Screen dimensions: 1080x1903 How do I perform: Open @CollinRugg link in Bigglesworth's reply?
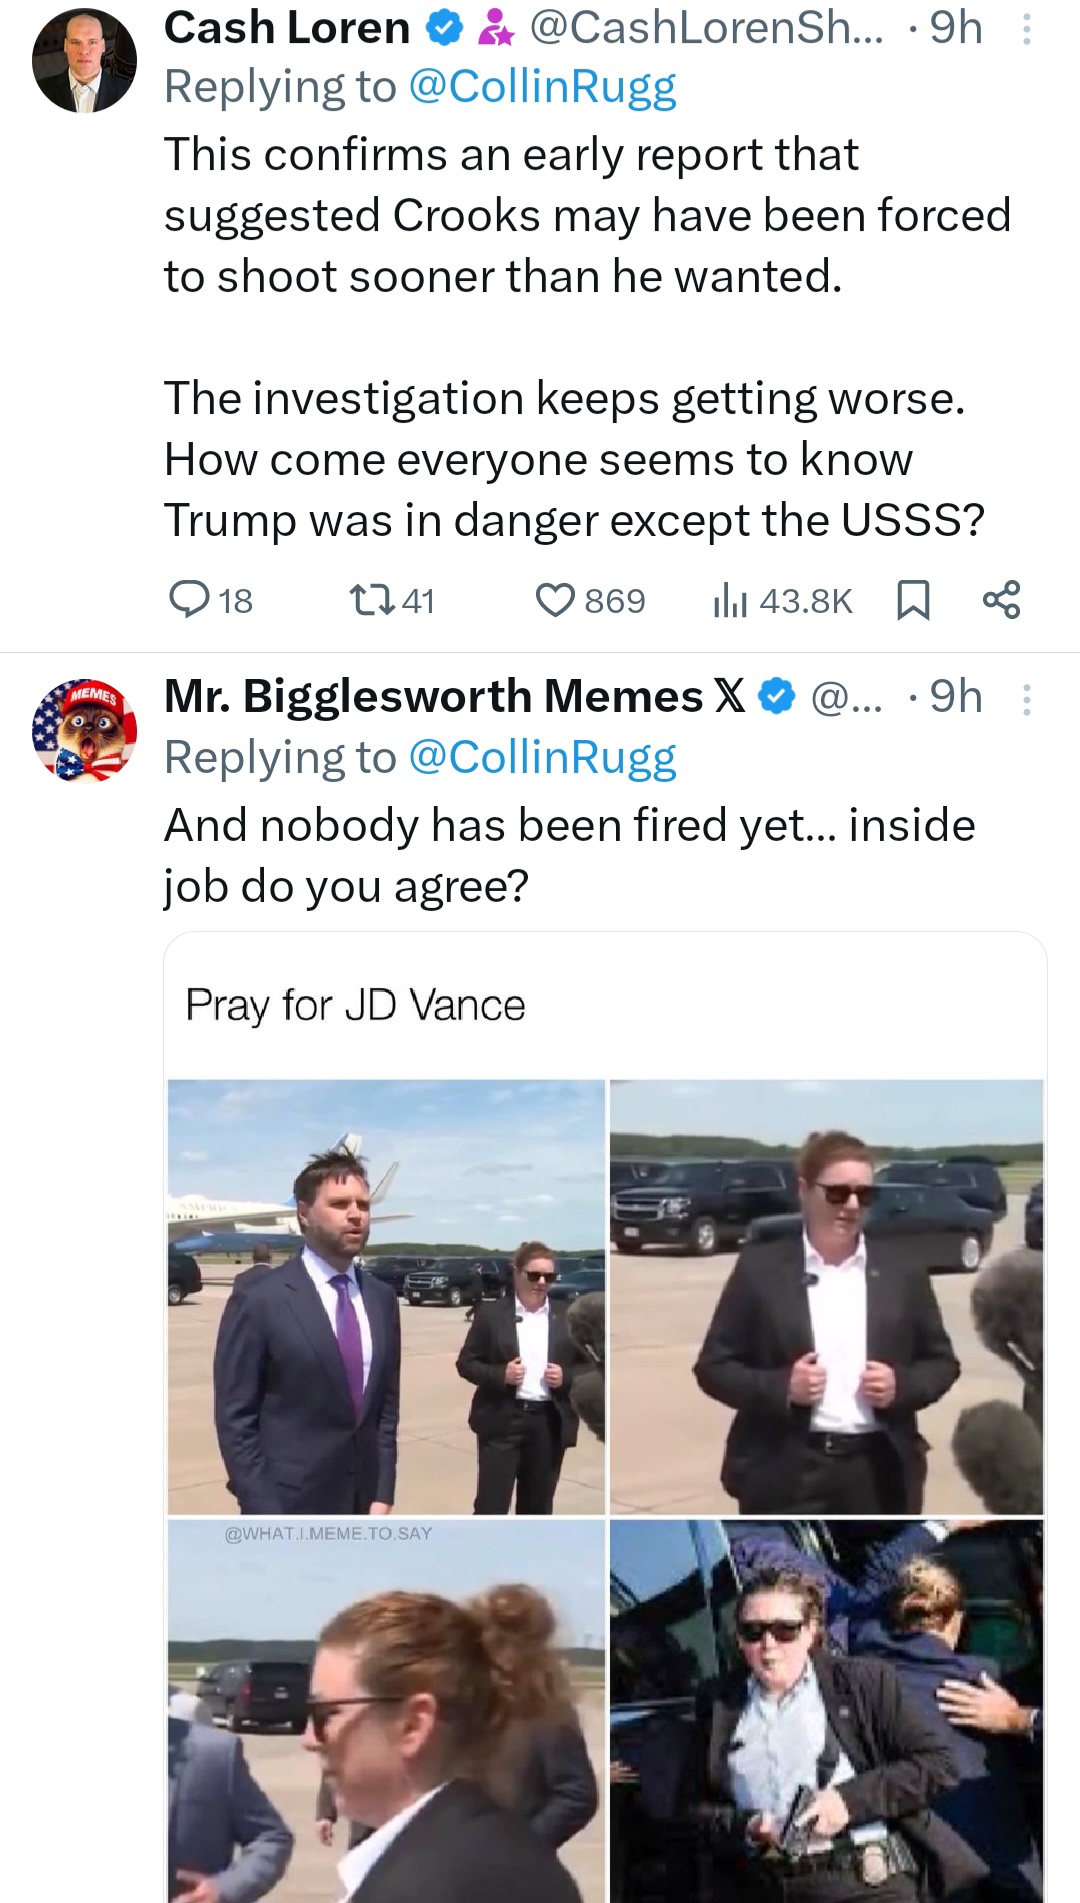[542, 758]
